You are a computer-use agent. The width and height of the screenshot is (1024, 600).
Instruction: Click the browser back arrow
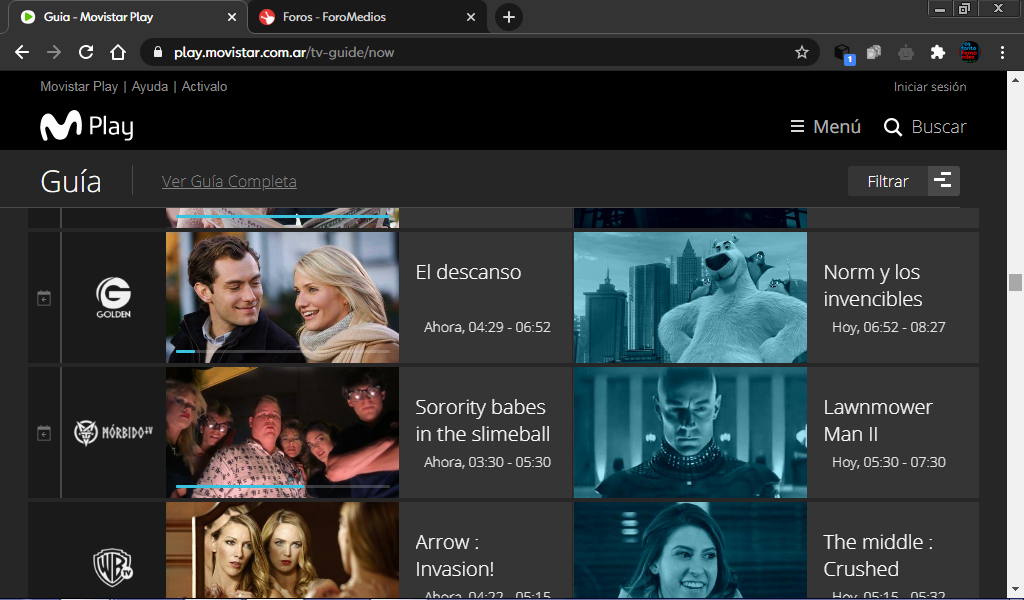pyautogui.click(x=22, y=52)
